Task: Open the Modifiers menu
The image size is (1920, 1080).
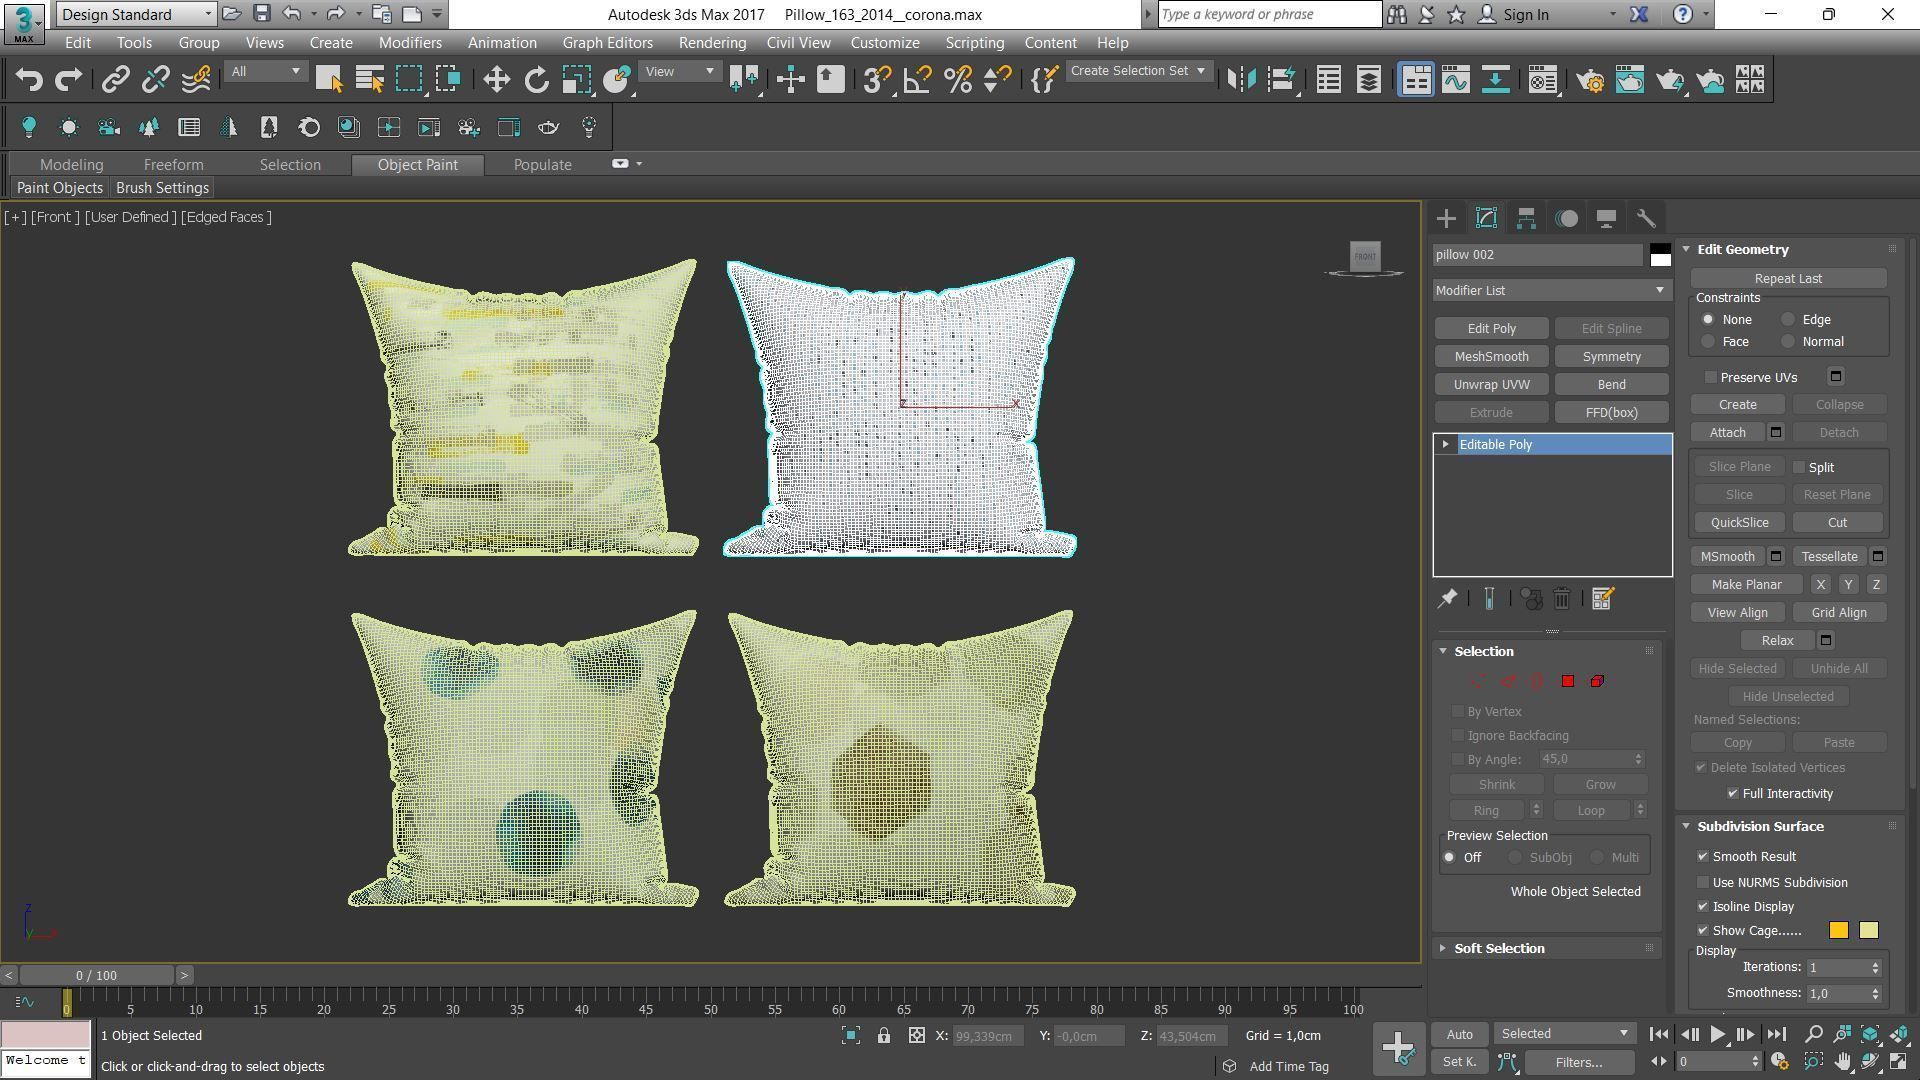Action: 410,43
